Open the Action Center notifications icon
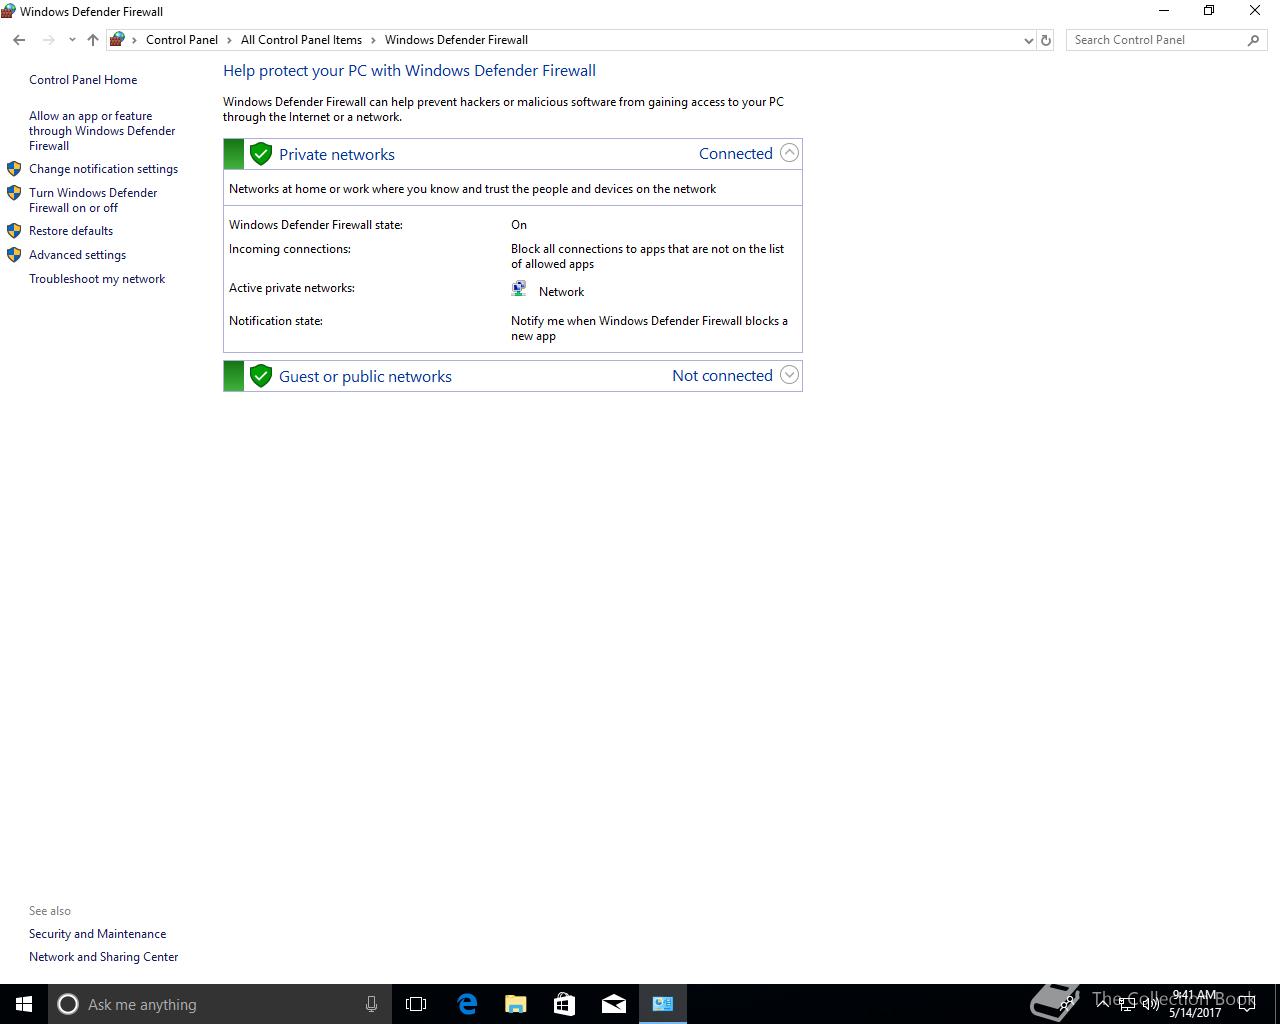The image size is (1280, 1024). 1247,1004
